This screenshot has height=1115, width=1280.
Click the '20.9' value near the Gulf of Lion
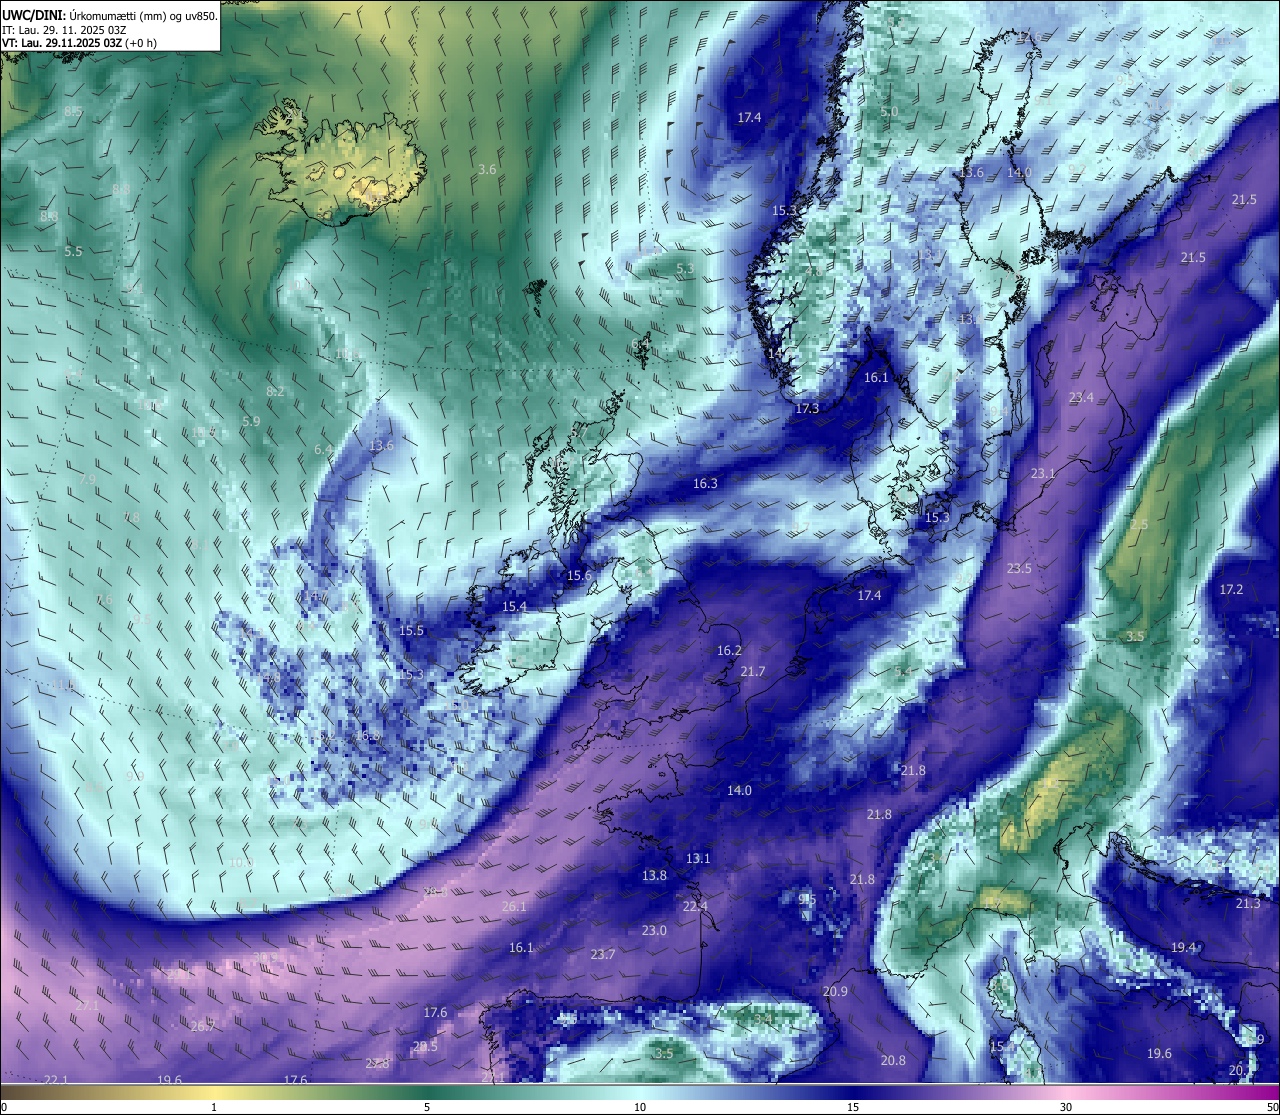[835, 991]
